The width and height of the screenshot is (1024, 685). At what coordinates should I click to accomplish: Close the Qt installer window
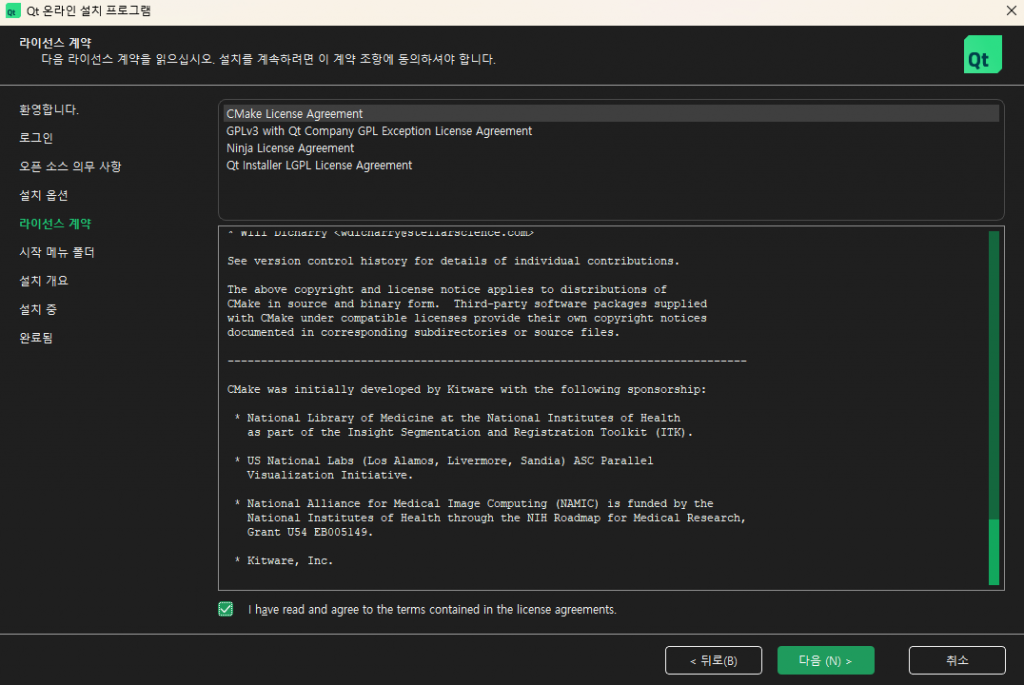click(x=1010, y=11)
